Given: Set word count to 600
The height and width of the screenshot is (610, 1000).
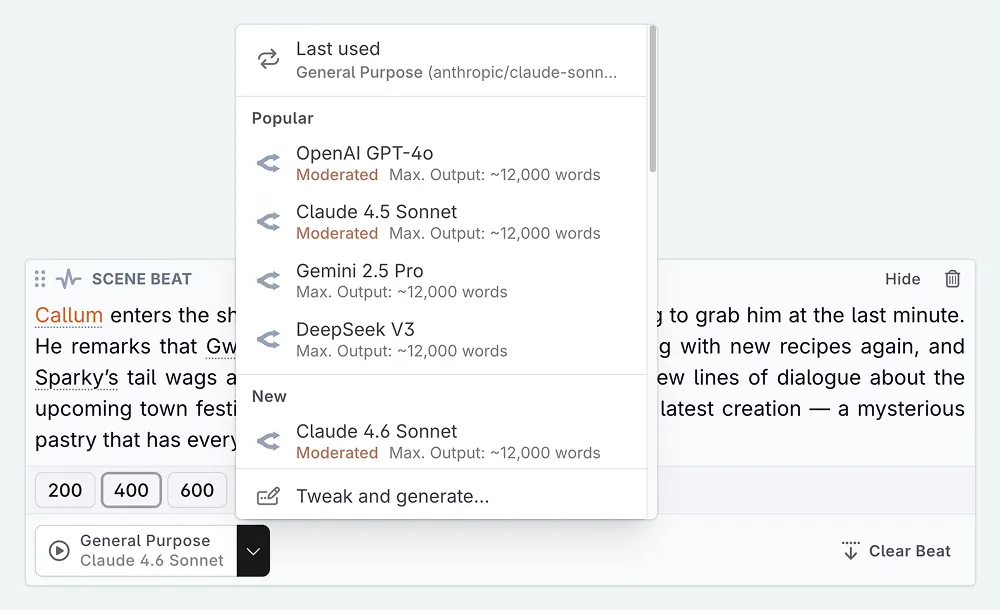Looking at the screenshot, I should pyautogui.click(x=197, y=490).
